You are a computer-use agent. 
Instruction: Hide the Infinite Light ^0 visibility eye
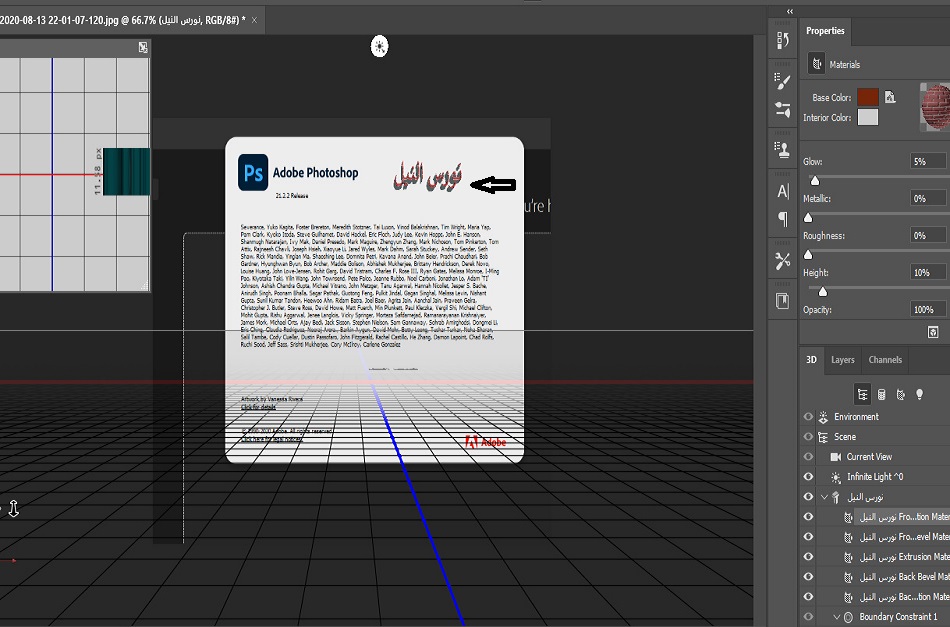tap(808, 477)
